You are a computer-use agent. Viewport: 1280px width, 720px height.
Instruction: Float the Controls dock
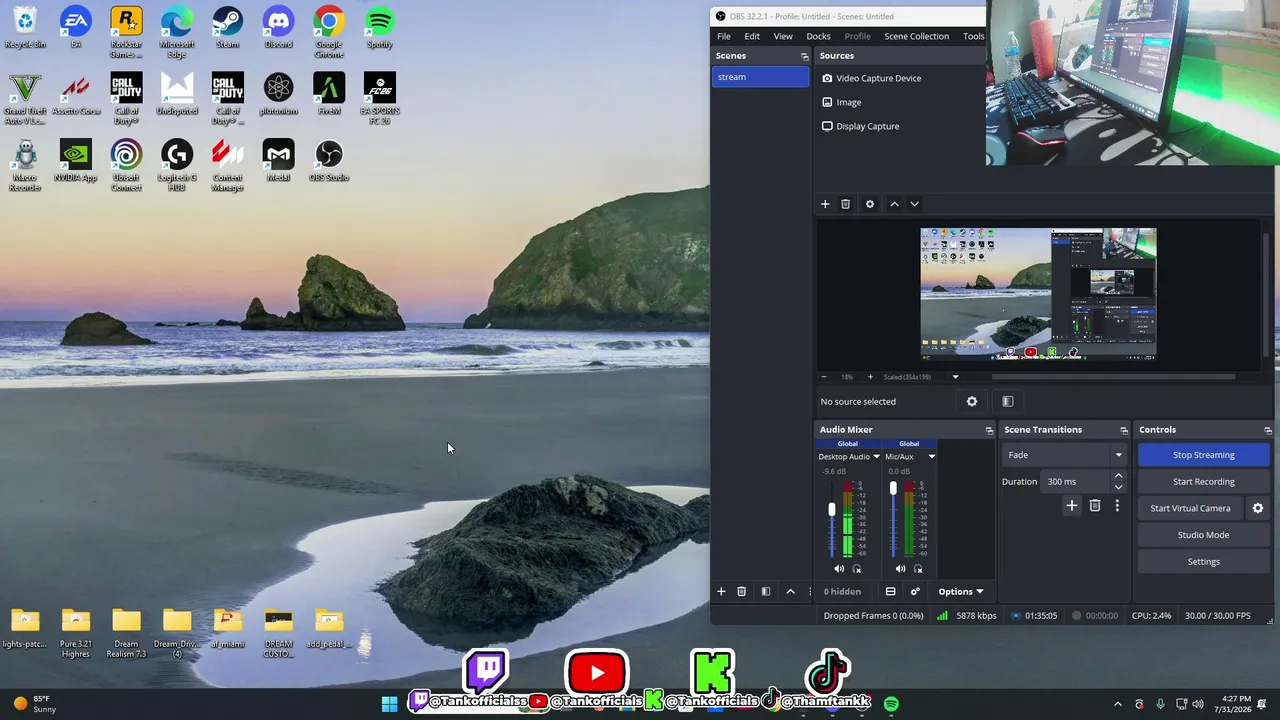(1267, 430)
